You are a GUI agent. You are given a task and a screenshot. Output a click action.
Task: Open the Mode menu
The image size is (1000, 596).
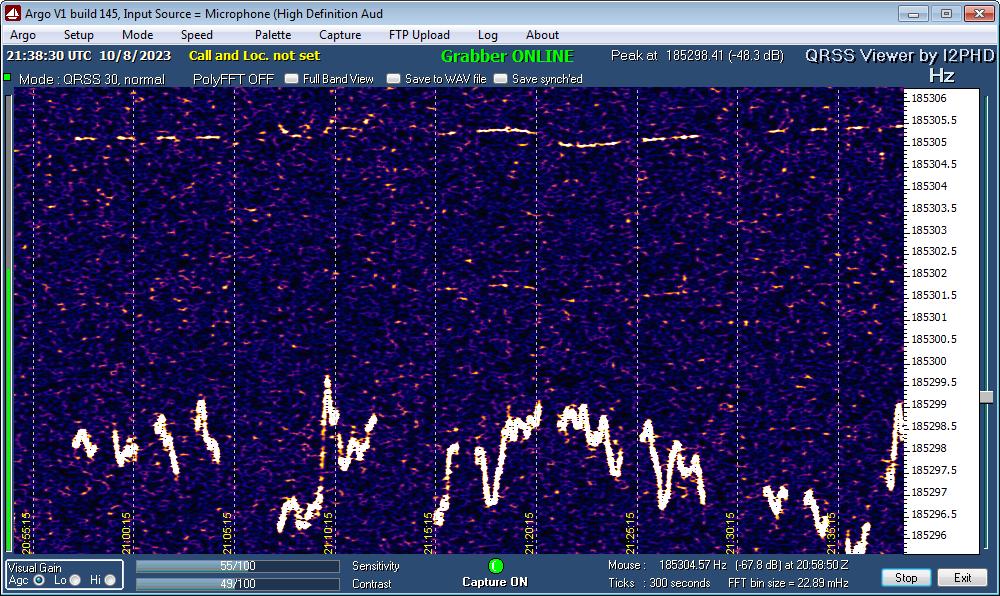pos(138,35)
